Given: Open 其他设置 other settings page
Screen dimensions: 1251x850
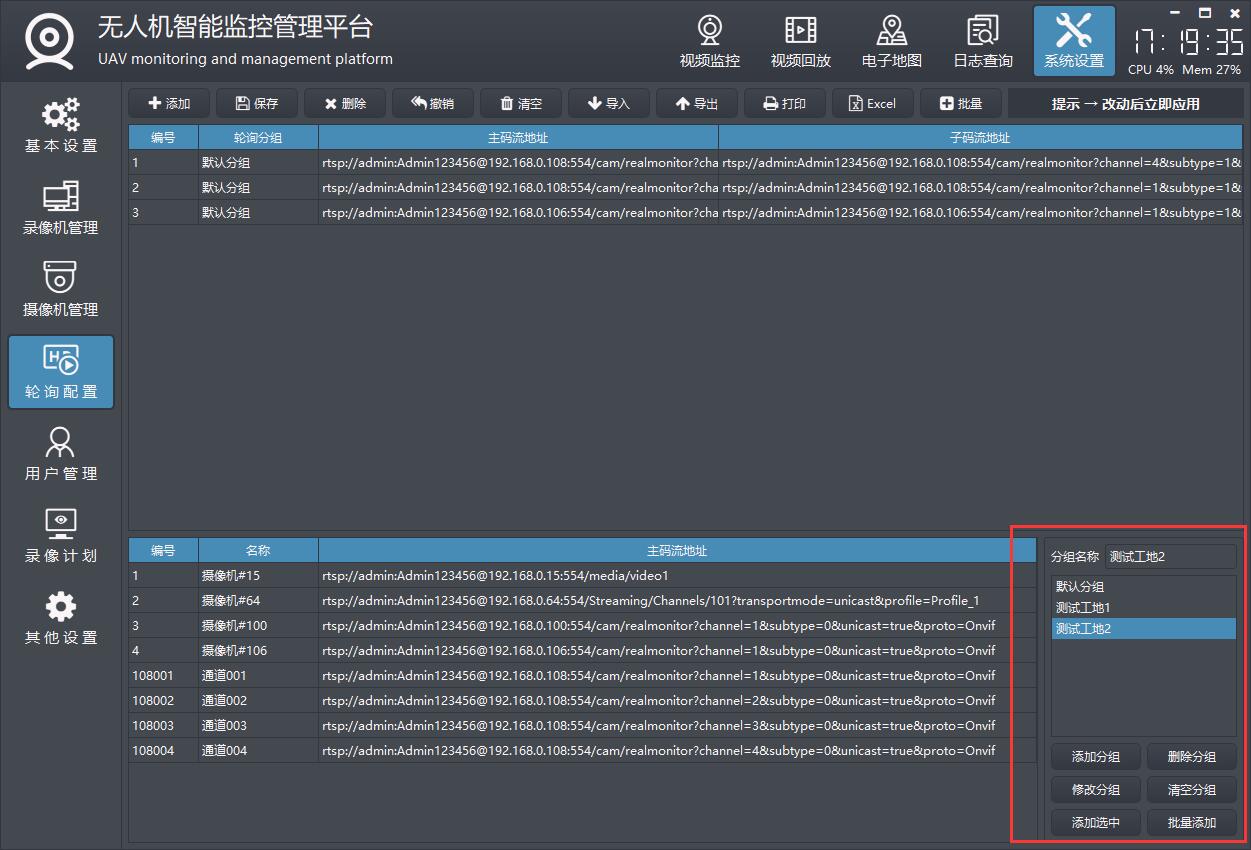Looking at the screenshot, I should click(x=61, y=618).
